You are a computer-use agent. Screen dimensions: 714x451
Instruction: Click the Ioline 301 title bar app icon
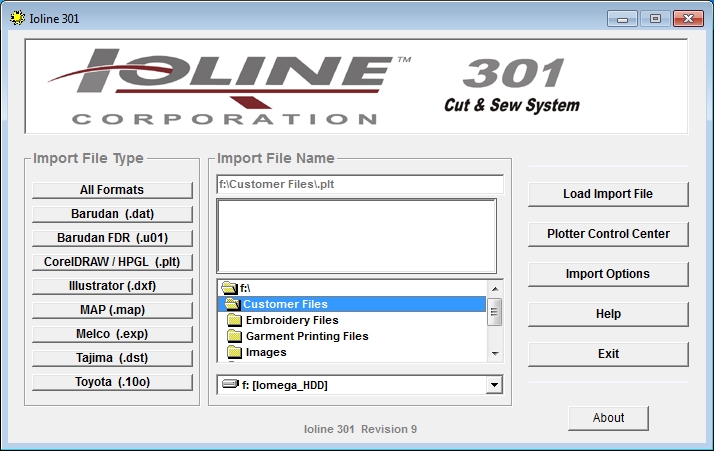(17, 18)
